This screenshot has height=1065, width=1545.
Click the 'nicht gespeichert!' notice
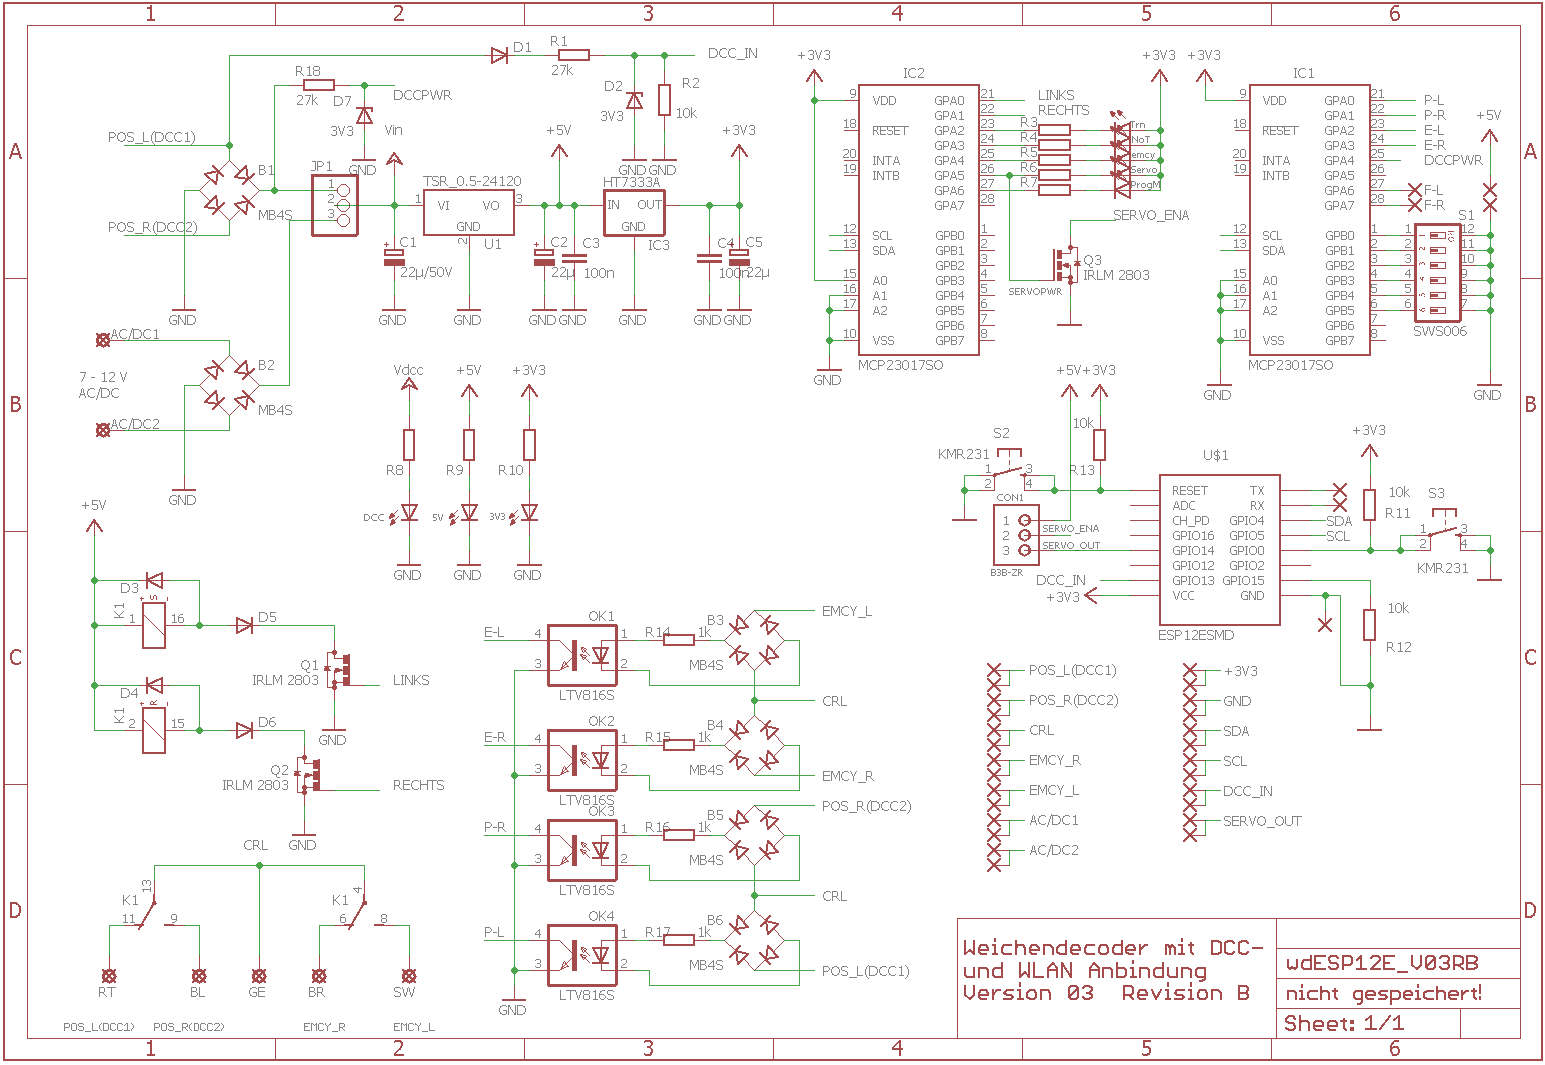click(x=1384, y=994)
